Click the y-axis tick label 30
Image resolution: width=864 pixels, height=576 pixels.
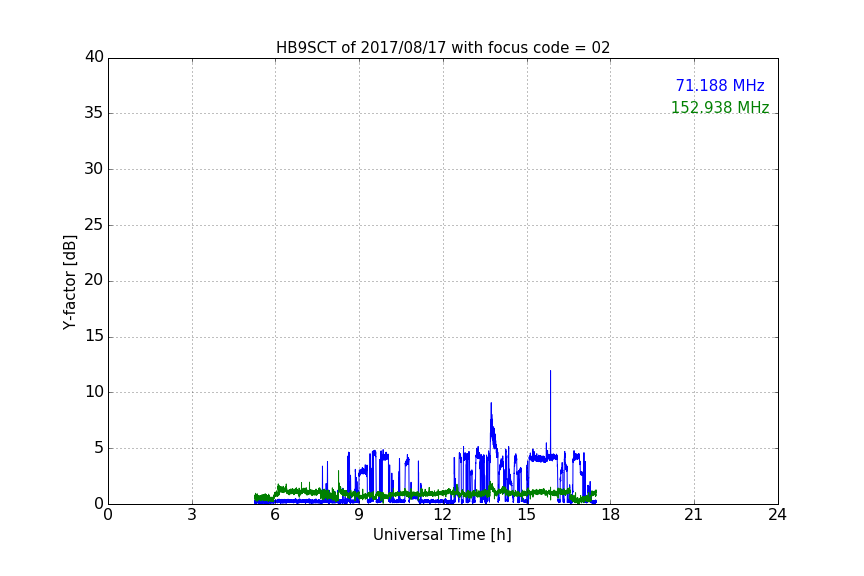click(x=94, y=169)
